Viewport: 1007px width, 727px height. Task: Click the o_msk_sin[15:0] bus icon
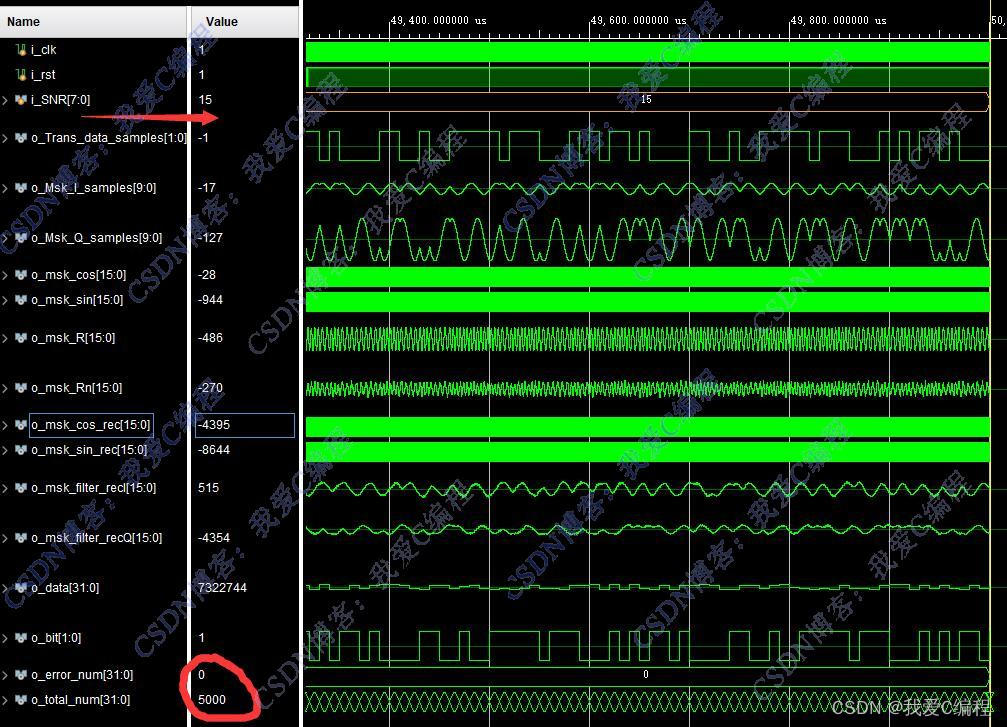[21, 300]
